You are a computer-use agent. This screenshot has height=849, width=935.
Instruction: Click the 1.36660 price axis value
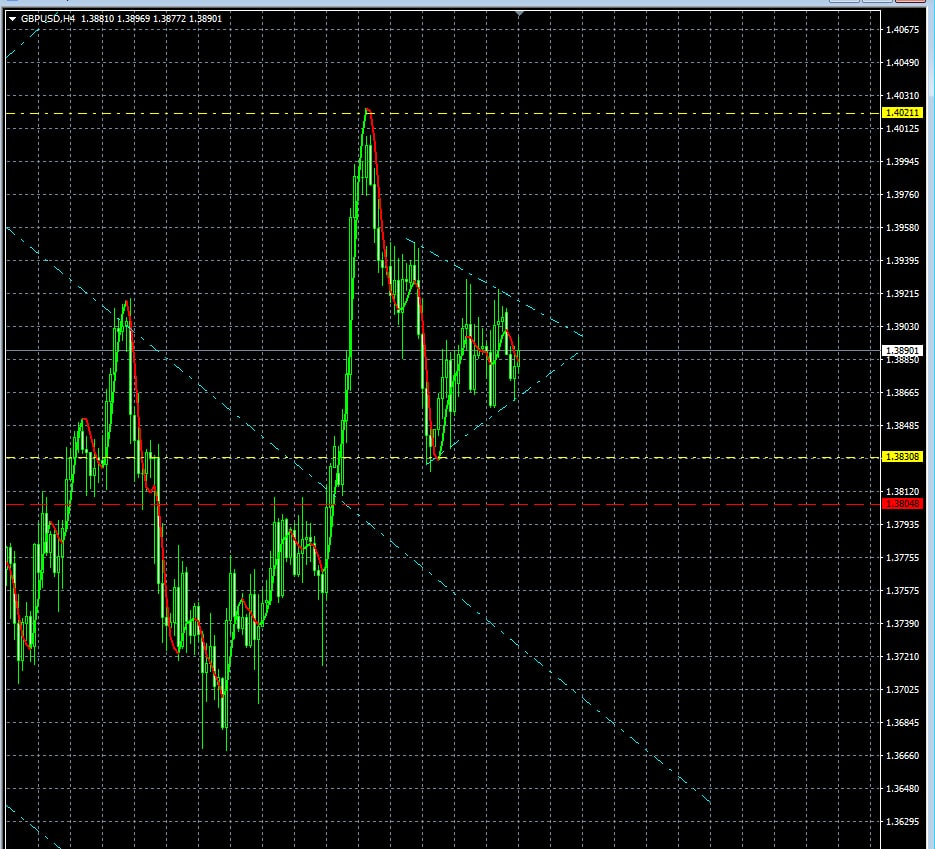pyautogui.click(x=902, y=756)
